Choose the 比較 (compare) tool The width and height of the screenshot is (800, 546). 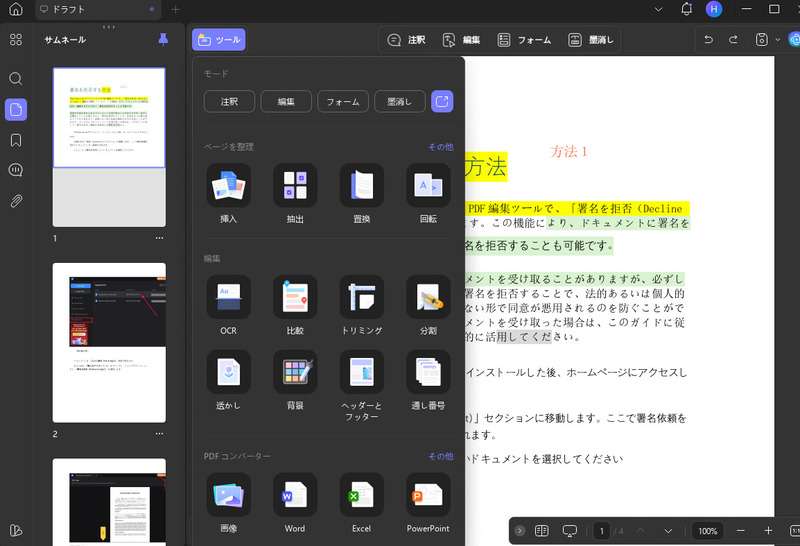coord(295,297)
